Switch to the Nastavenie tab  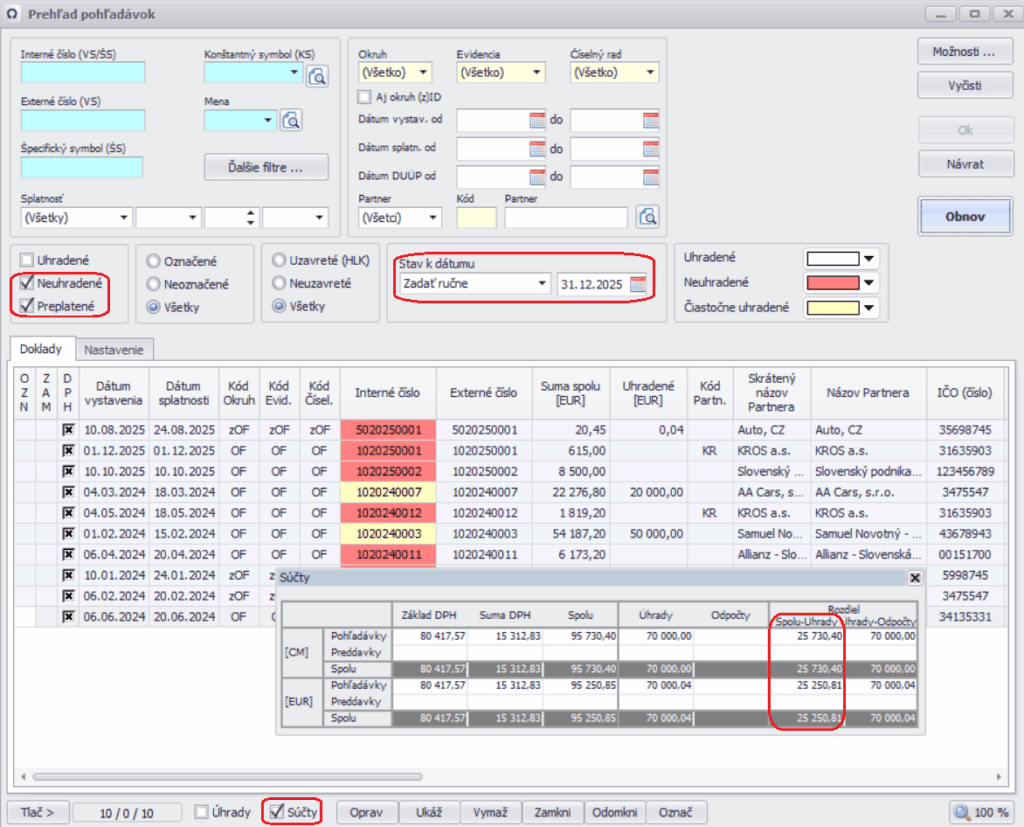click(113, 350)
